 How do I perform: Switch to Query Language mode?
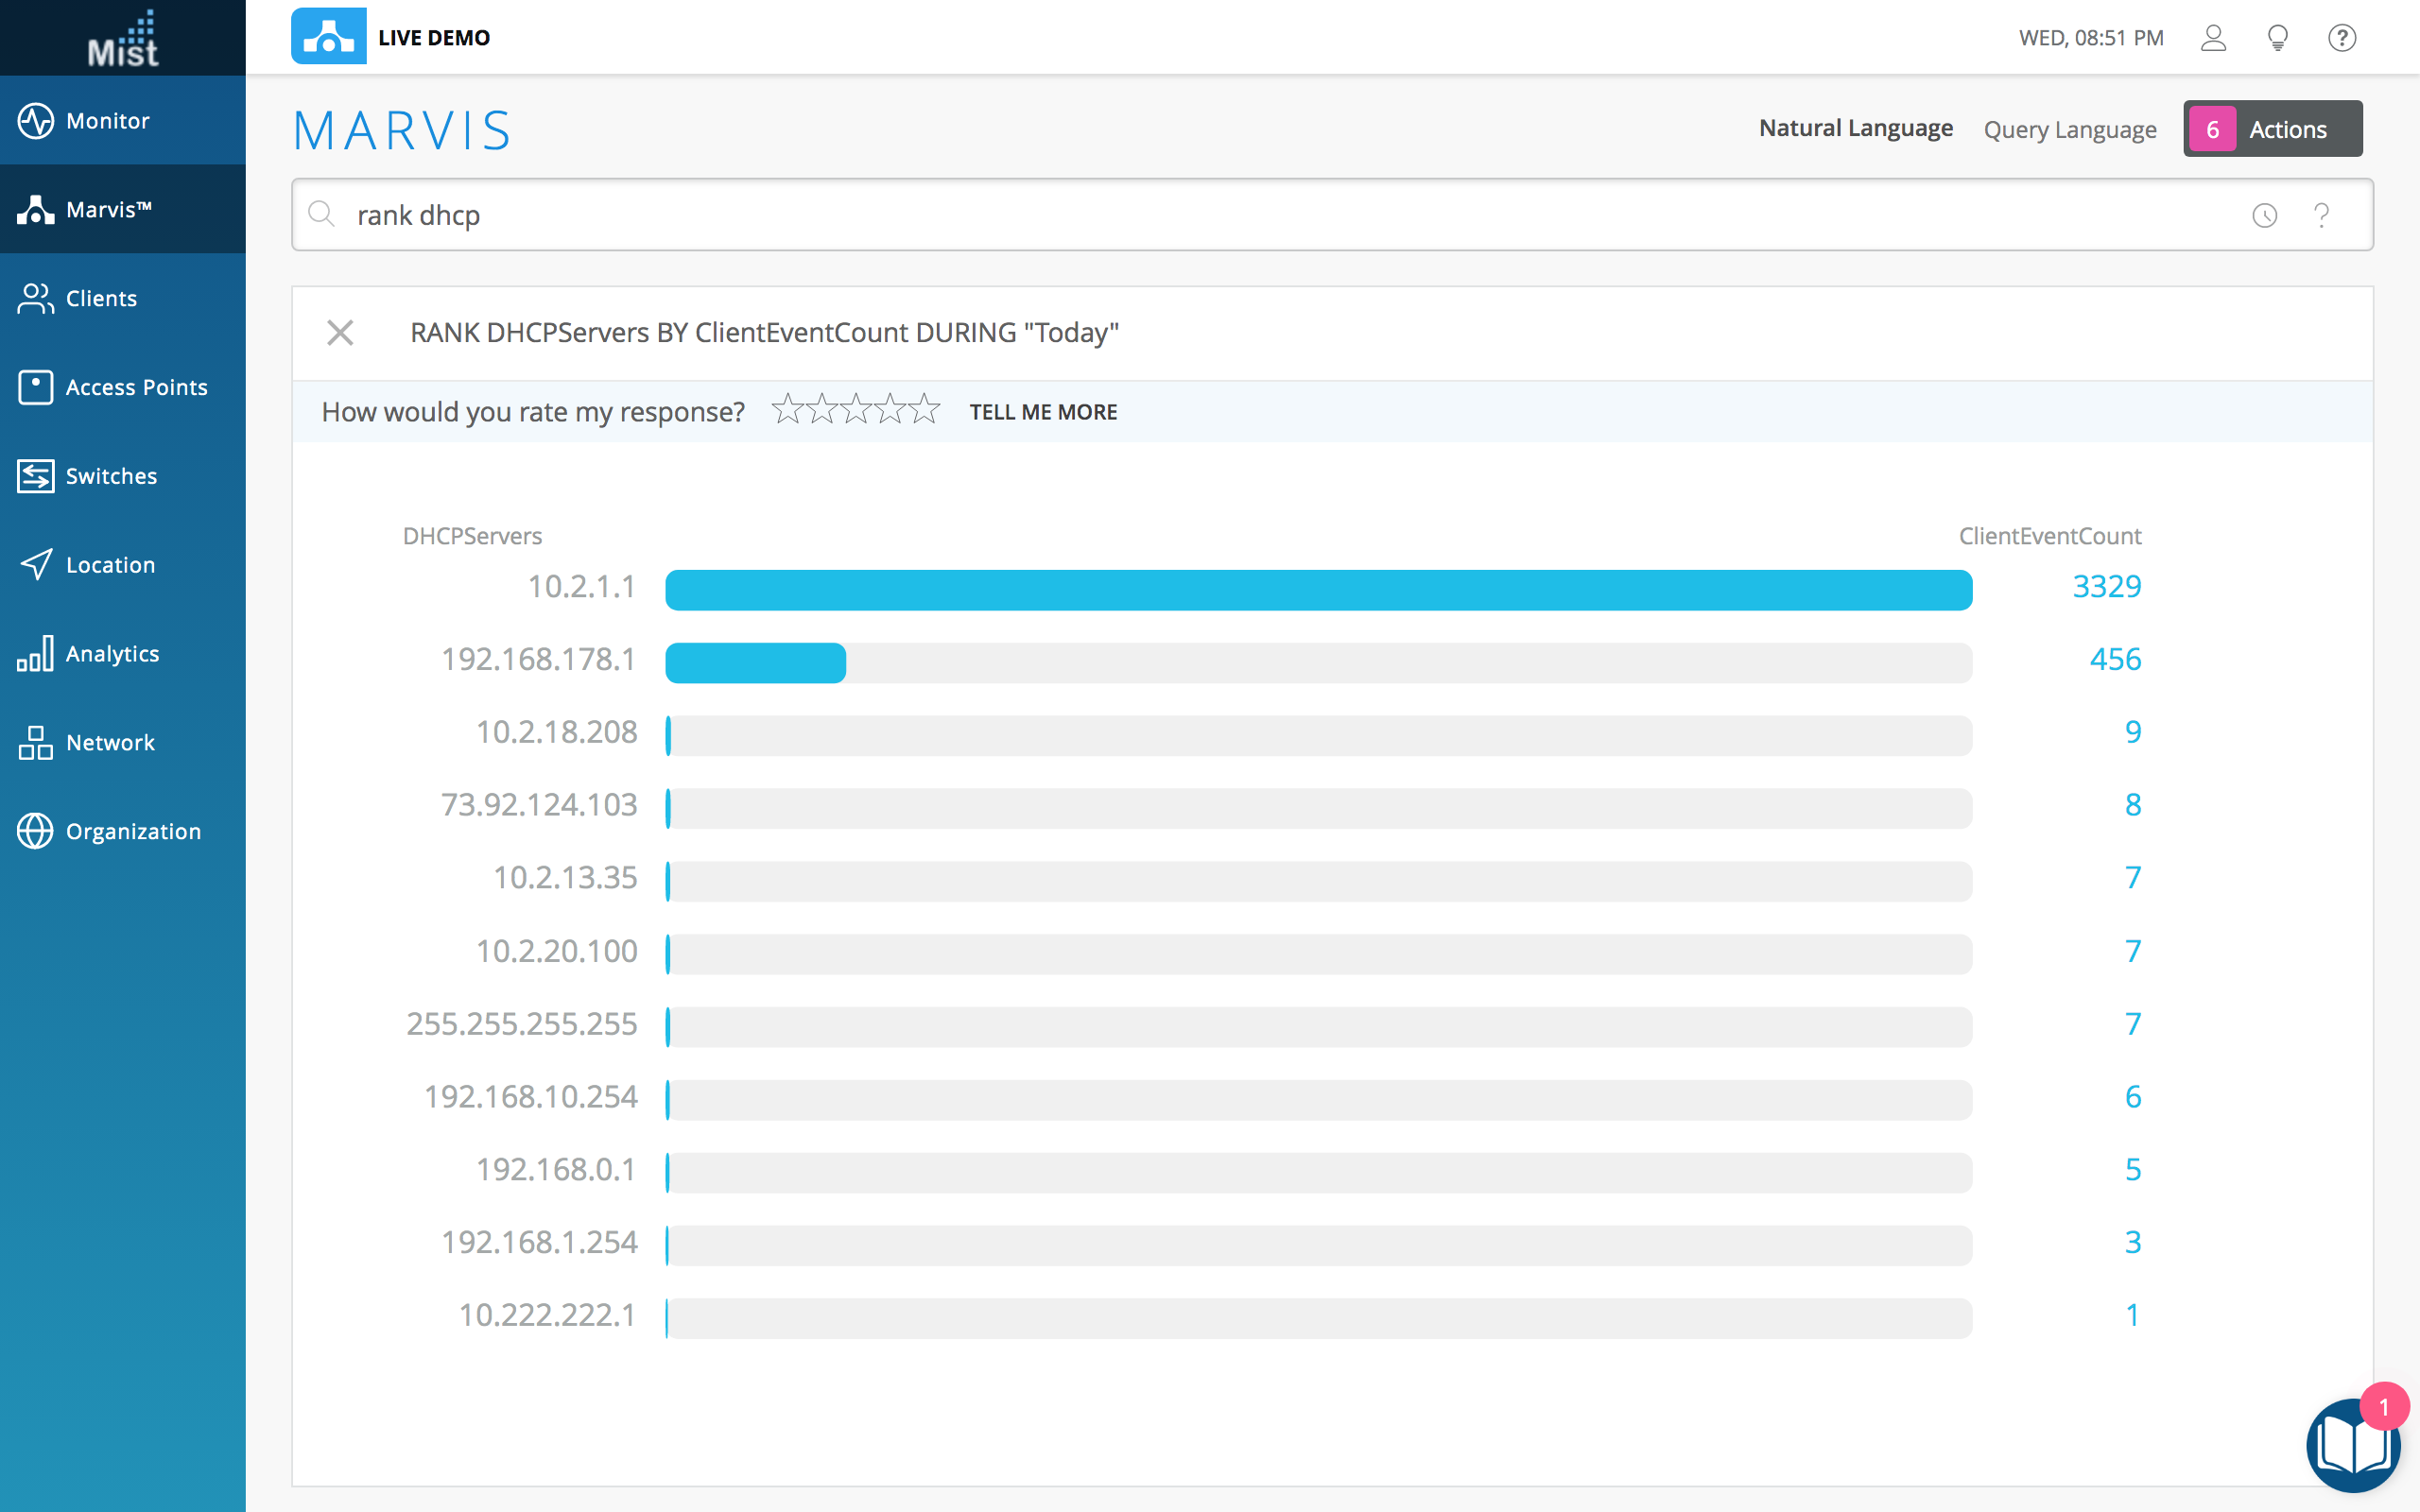(2069, 130)
